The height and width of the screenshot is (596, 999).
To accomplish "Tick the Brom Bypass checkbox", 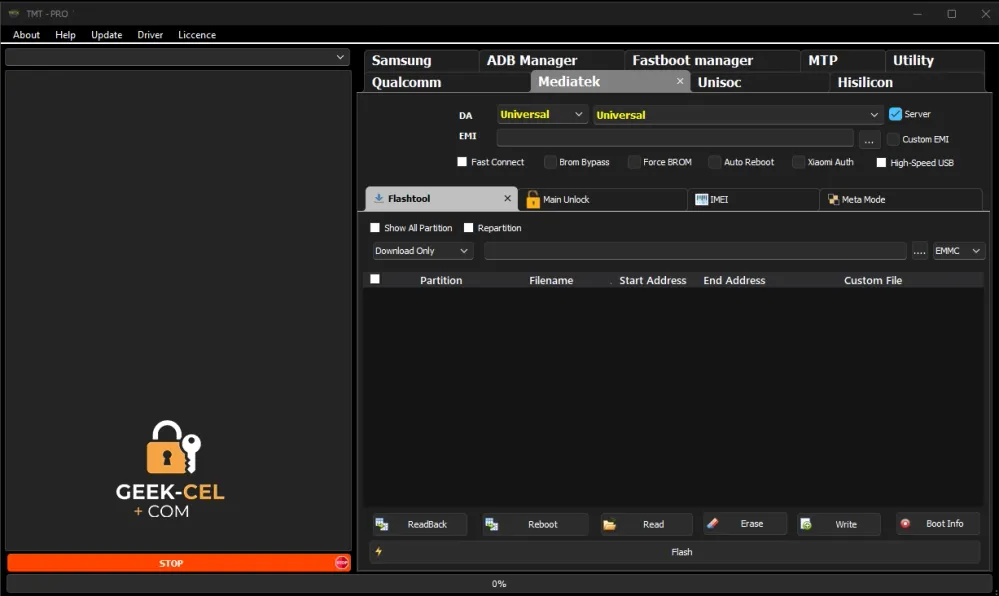I will (550, 162).
